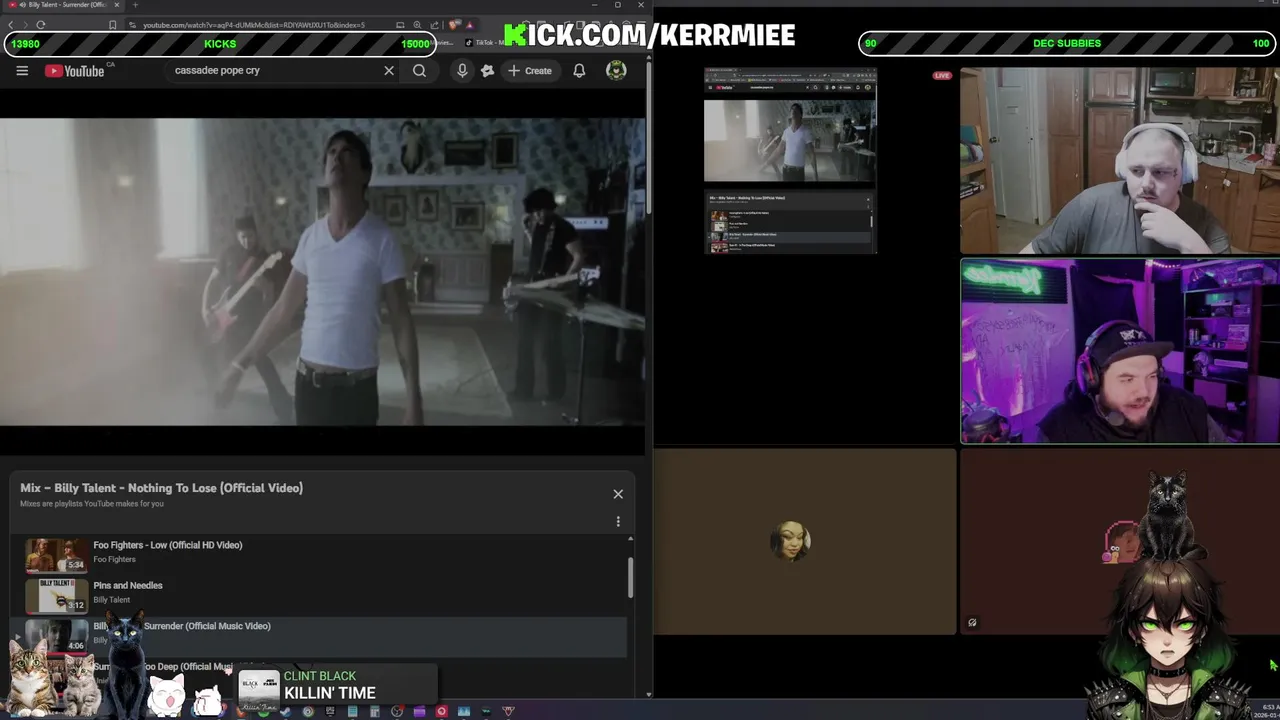Screen dimensions: 1280x720
Task: Start voice search with the microphone icon
Action: 462,71
